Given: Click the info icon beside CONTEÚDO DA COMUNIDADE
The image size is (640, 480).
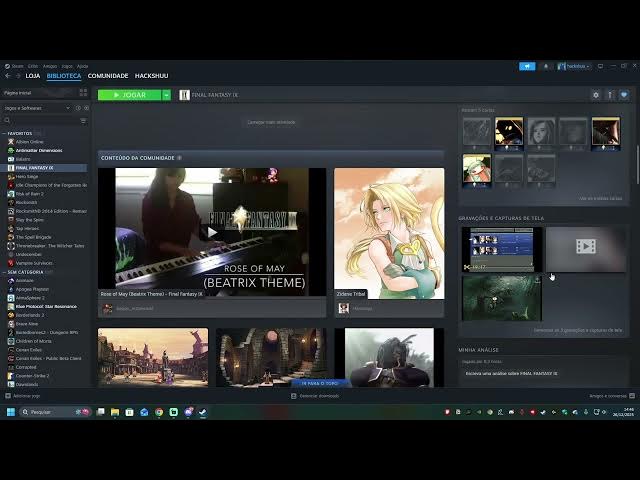Looking at the screenshot, I should [x=179, y=158].
